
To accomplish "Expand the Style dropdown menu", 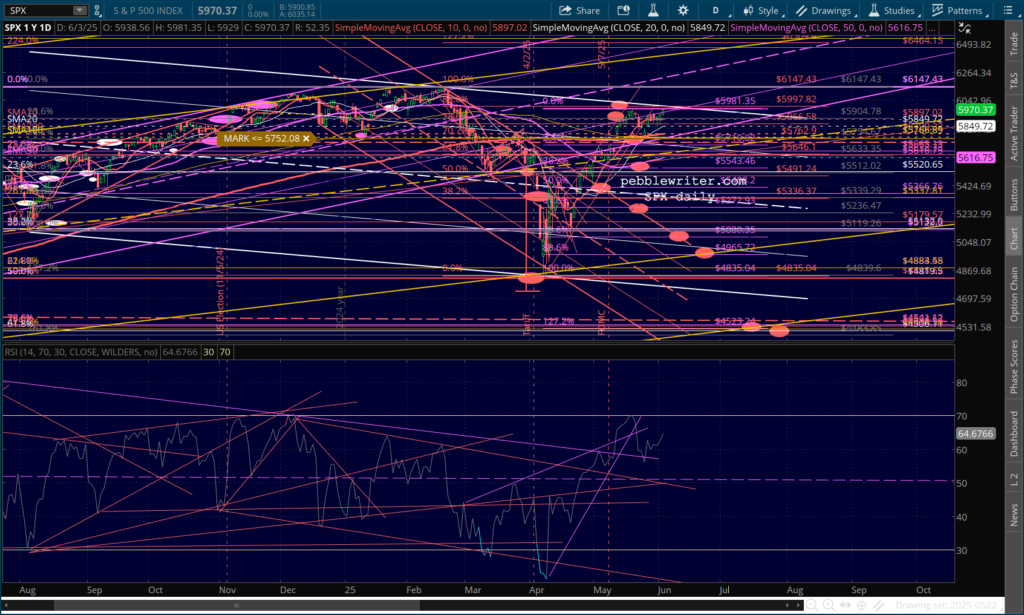I will coord(762,10).
